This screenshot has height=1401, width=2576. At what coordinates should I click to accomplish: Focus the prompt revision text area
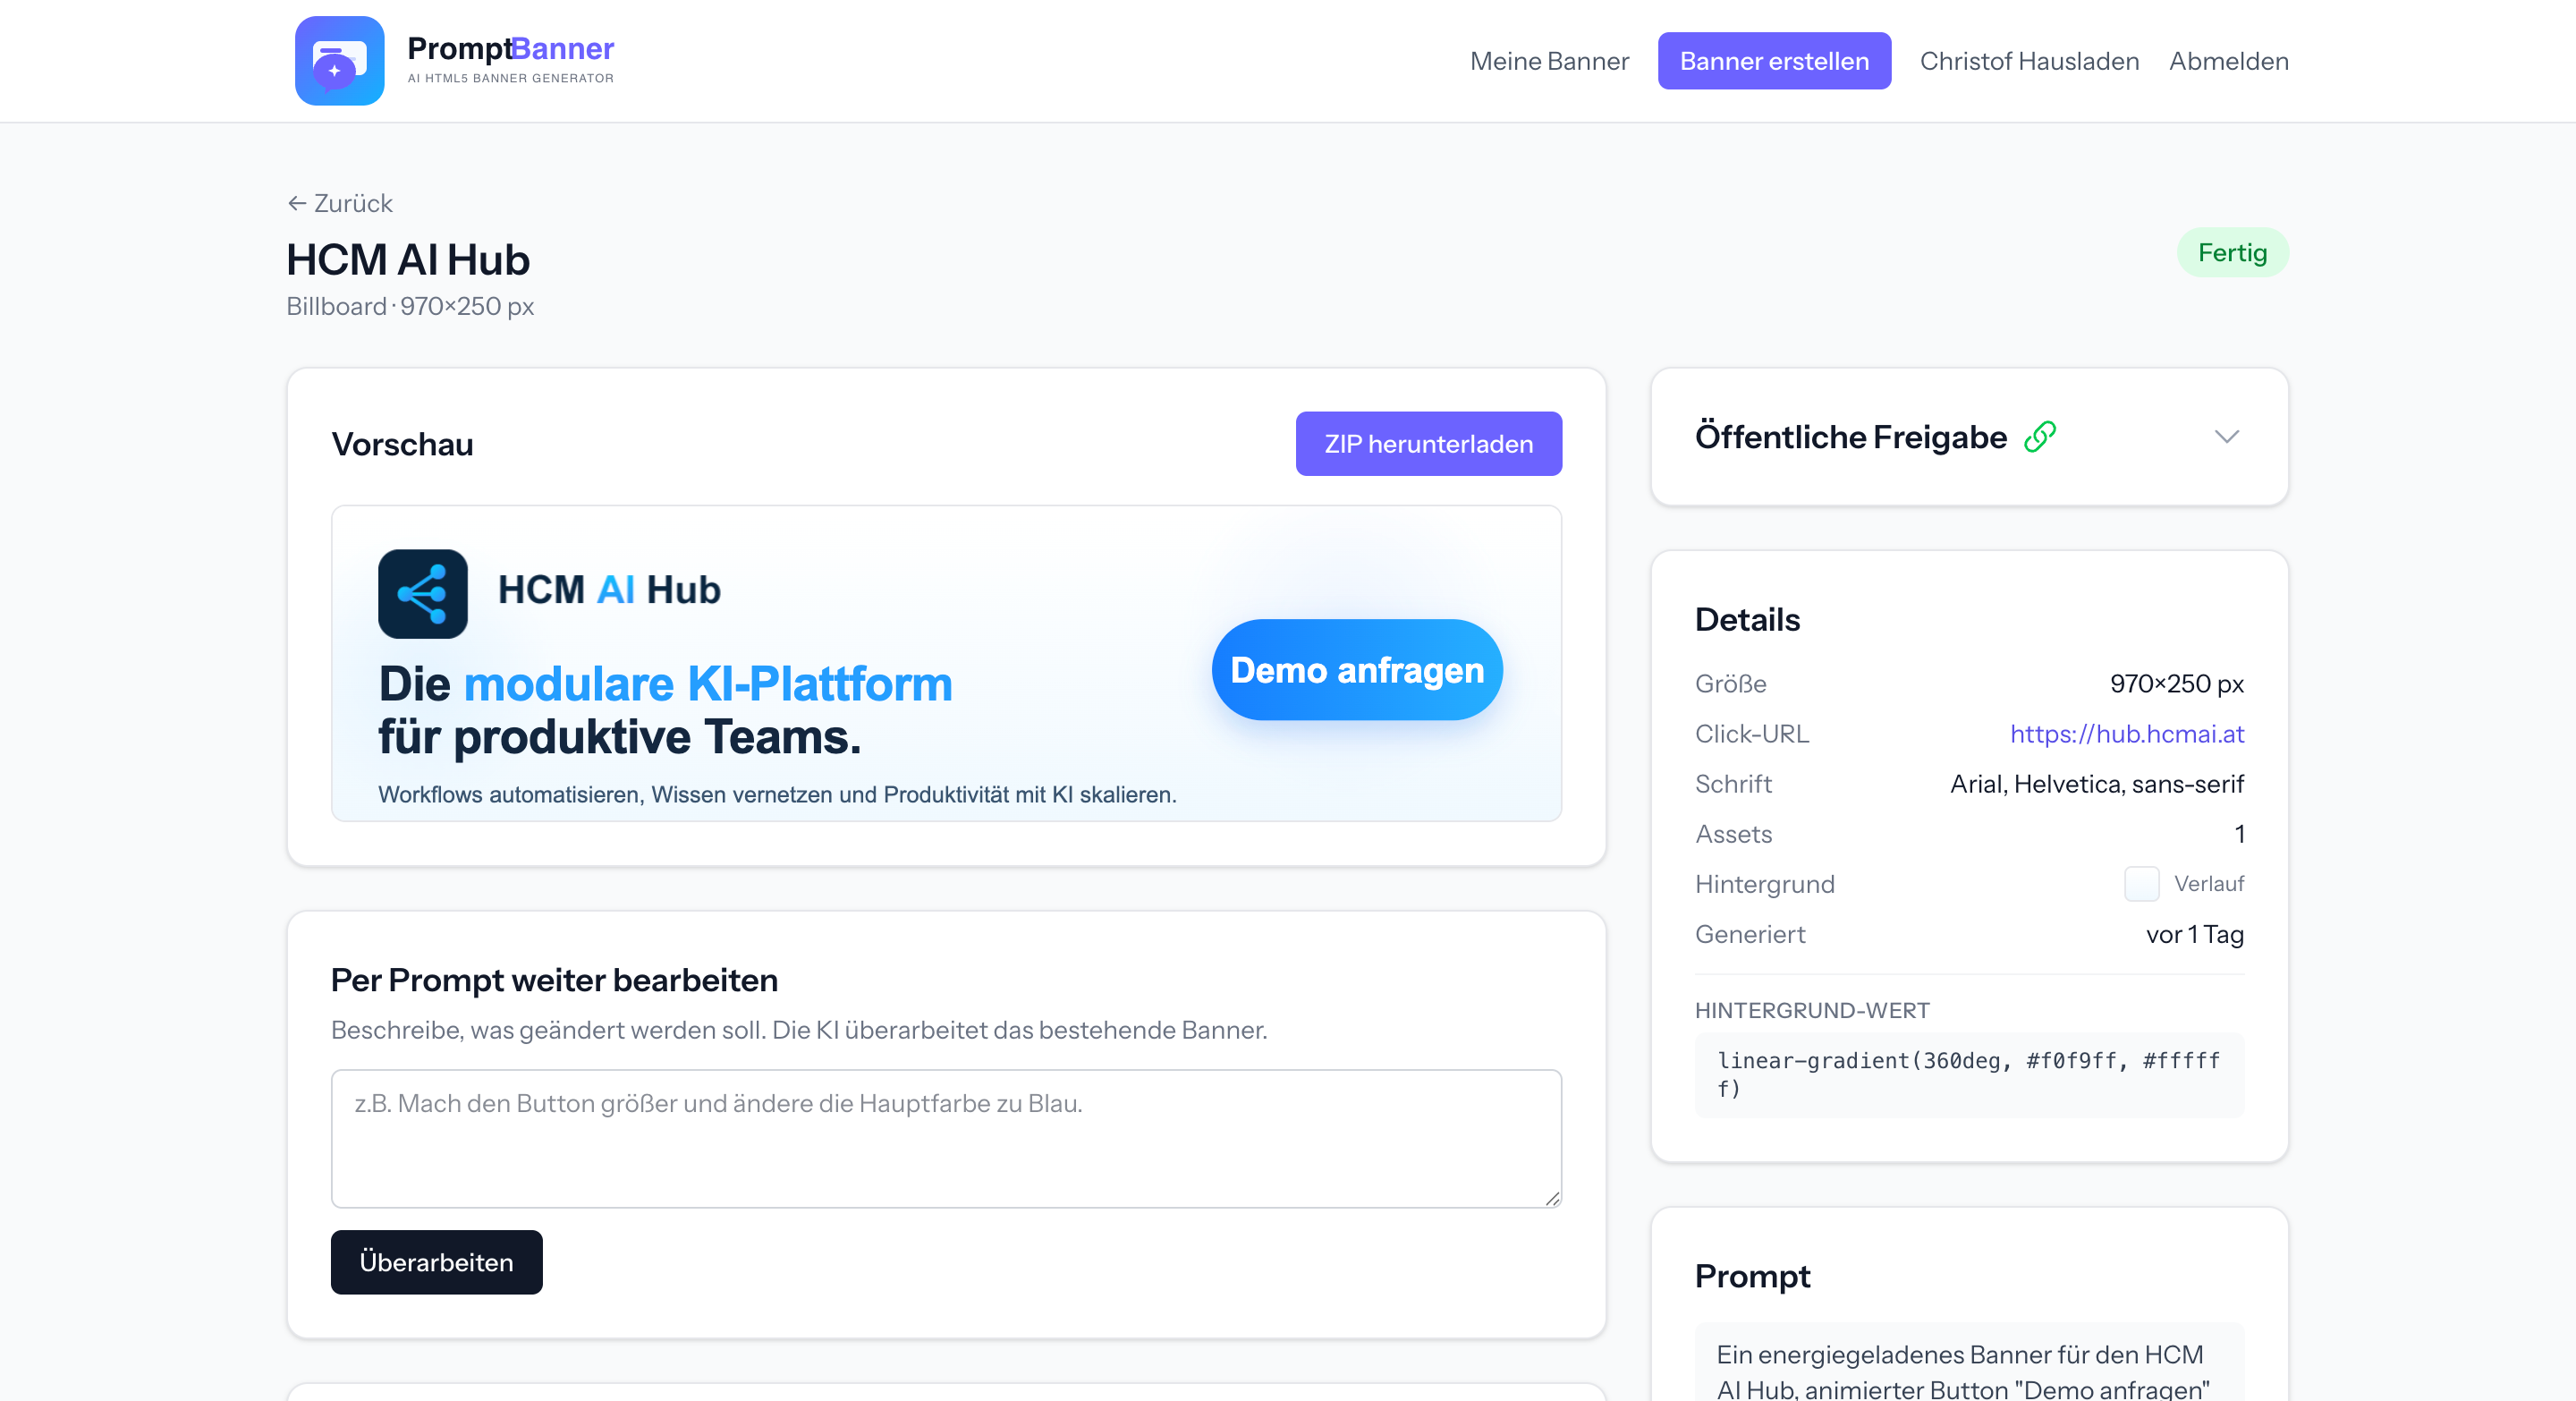click(946, 1139)
